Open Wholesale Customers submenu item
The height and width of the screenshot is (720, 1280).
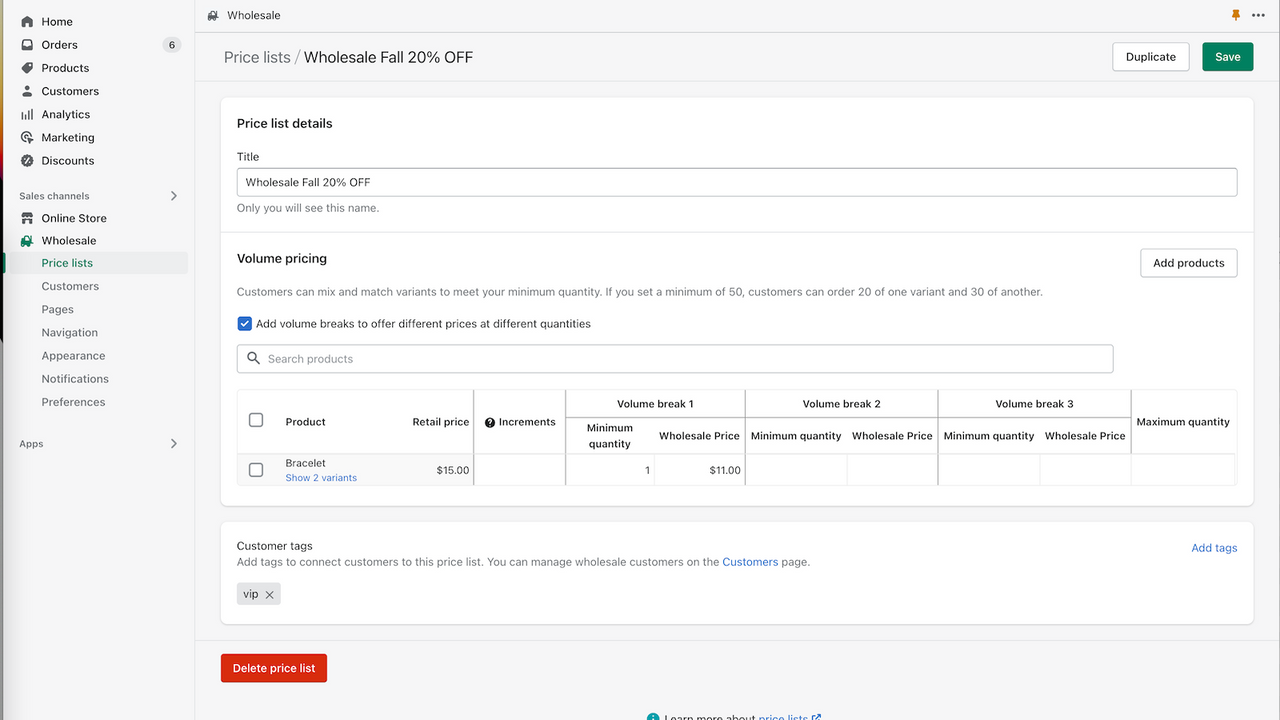click(x=70, y=286)
